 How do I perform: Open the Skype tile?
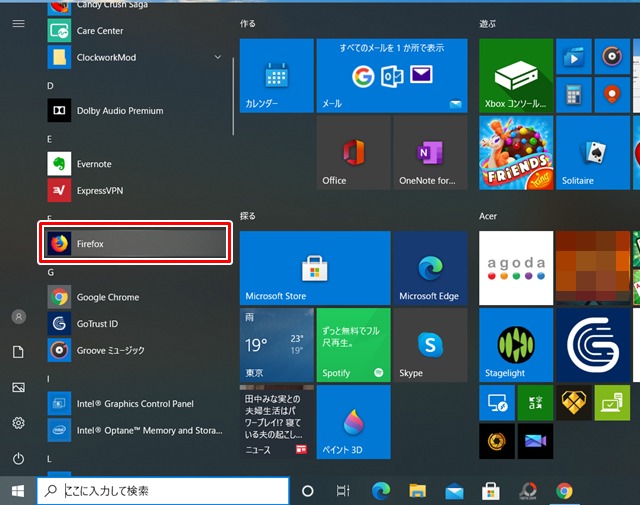pyautogui.click(x=430, y=345)
